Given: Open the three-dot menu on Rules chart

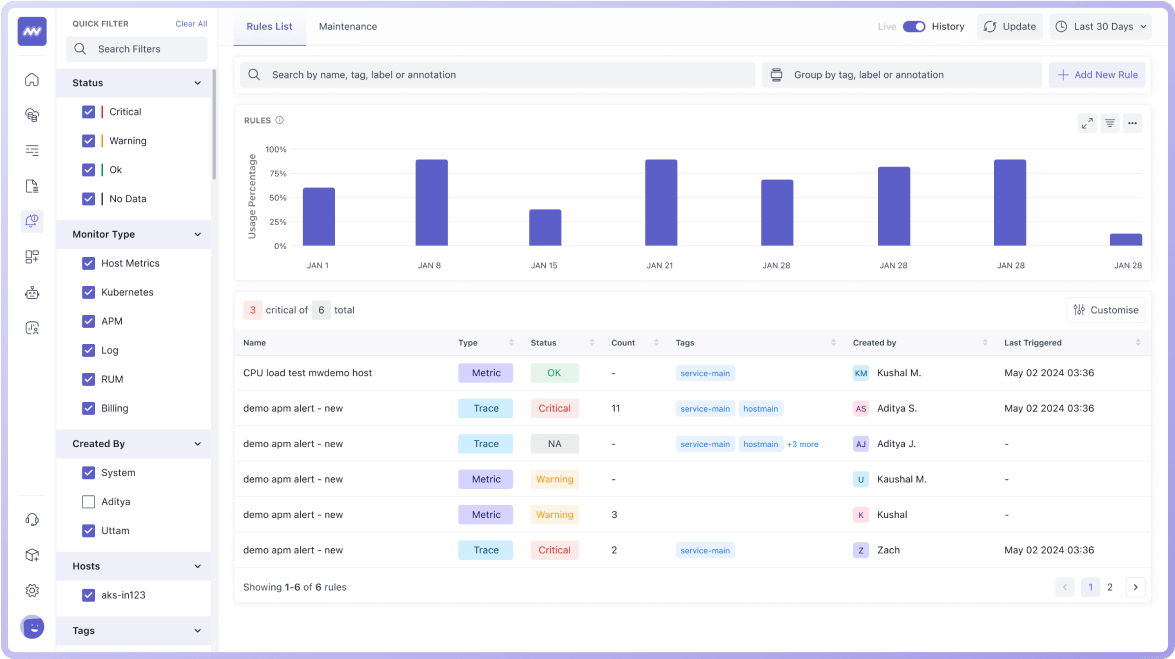Looking at the screenshot, I should [1132, 123].
